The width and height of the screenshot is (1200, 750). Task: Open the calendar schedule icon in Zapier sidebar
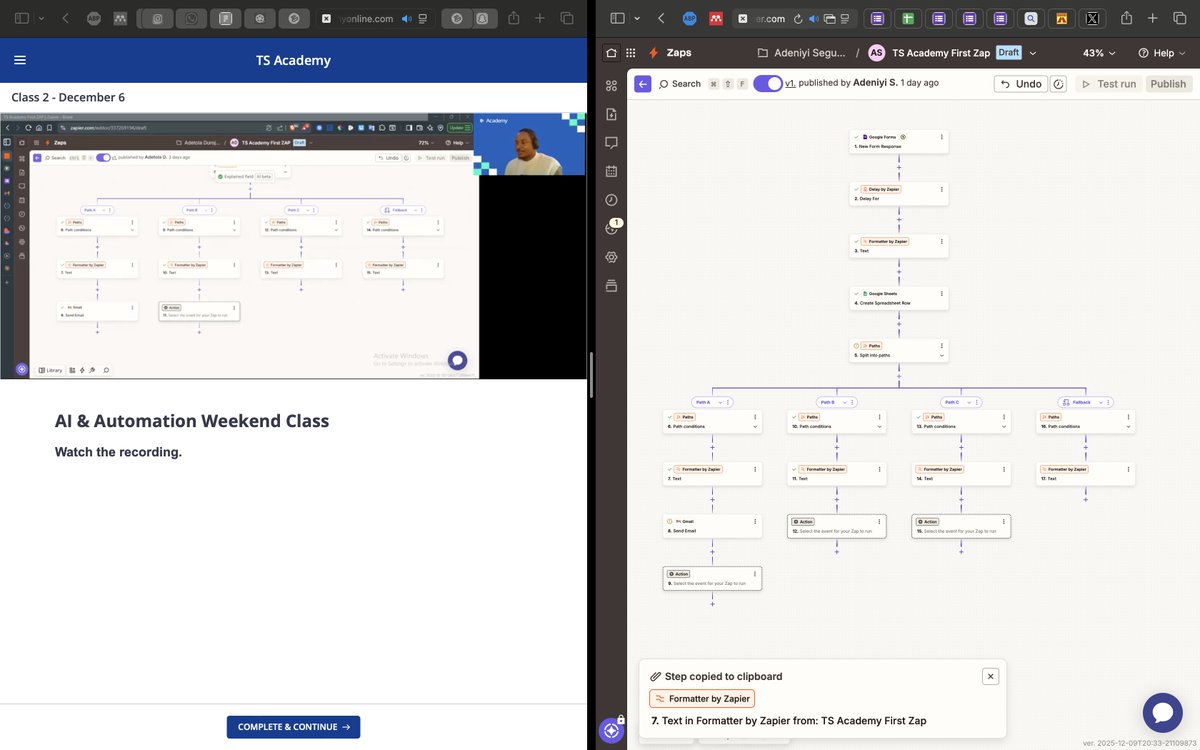tap(612, 171)
